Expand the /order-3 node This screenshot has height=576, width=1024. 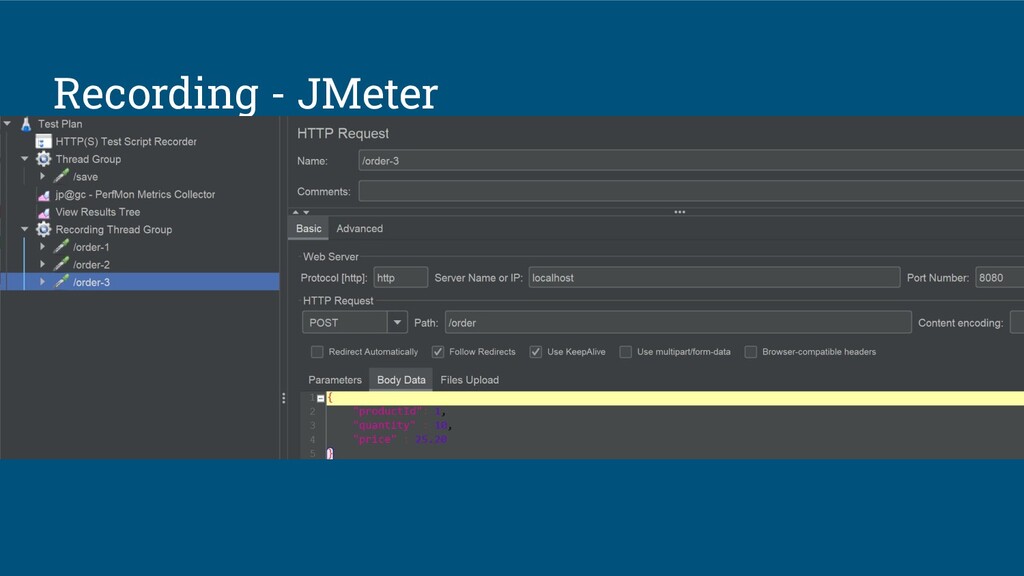tap(42, 282)
